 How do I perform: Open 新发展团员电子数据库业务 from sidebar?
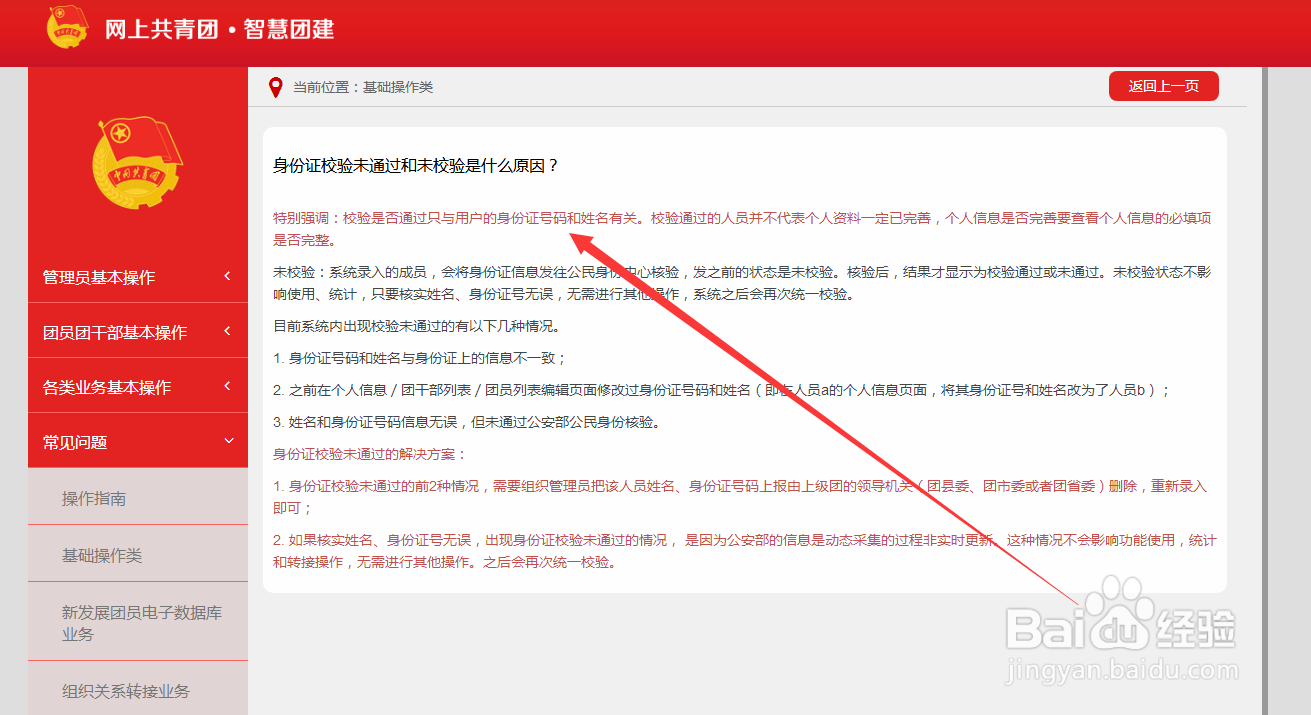(x=138, y=622)
